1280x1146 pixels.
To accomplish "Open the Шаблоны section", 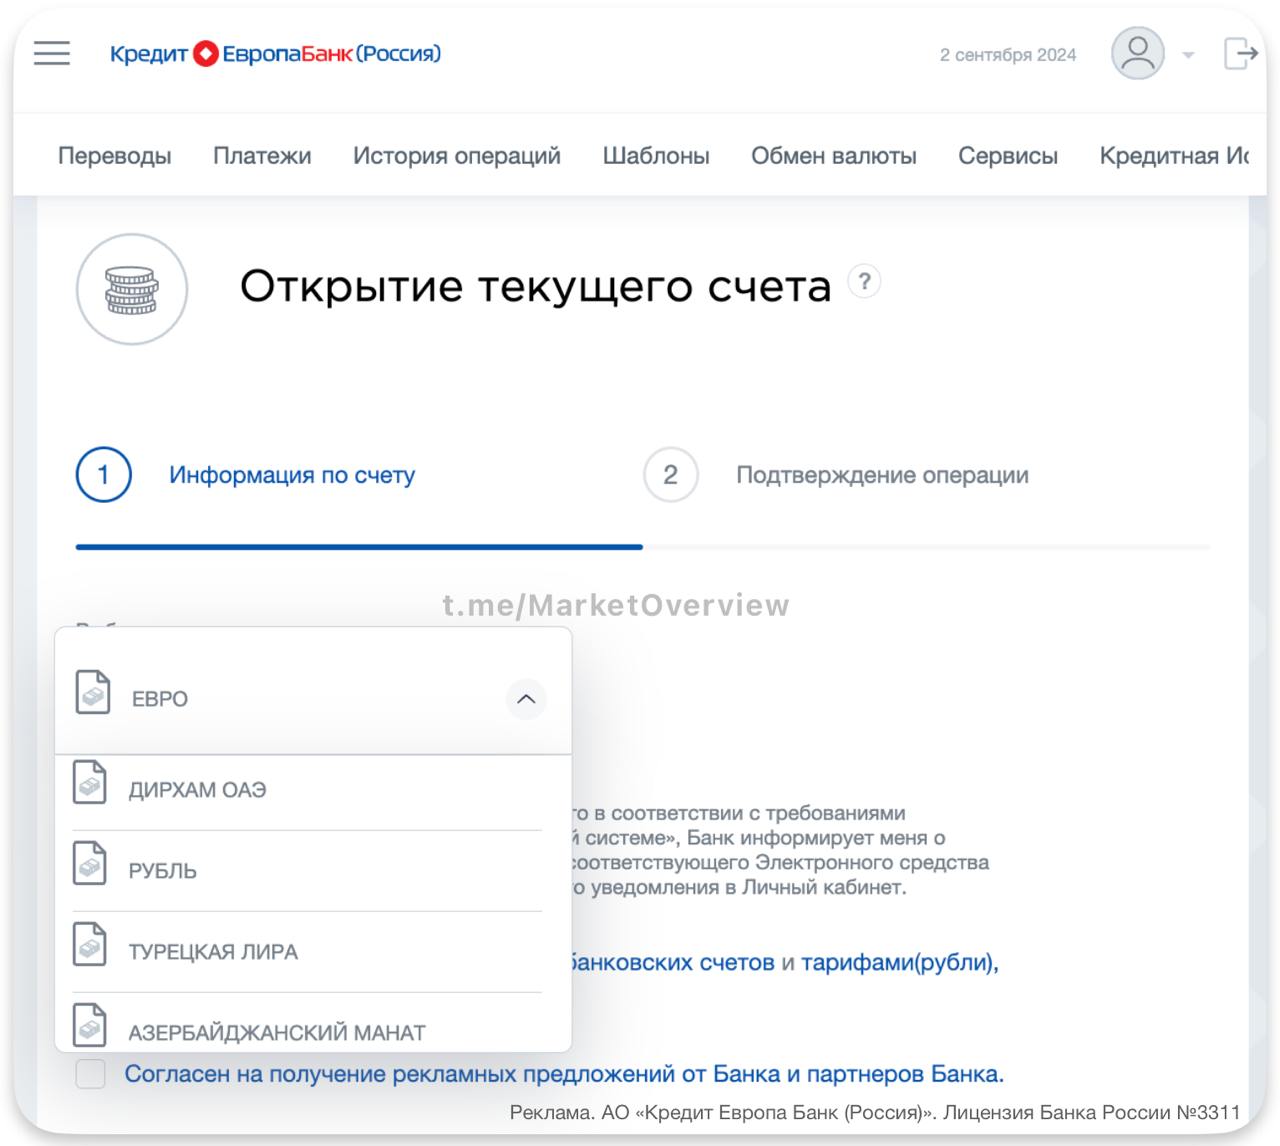I will [656, 156].
